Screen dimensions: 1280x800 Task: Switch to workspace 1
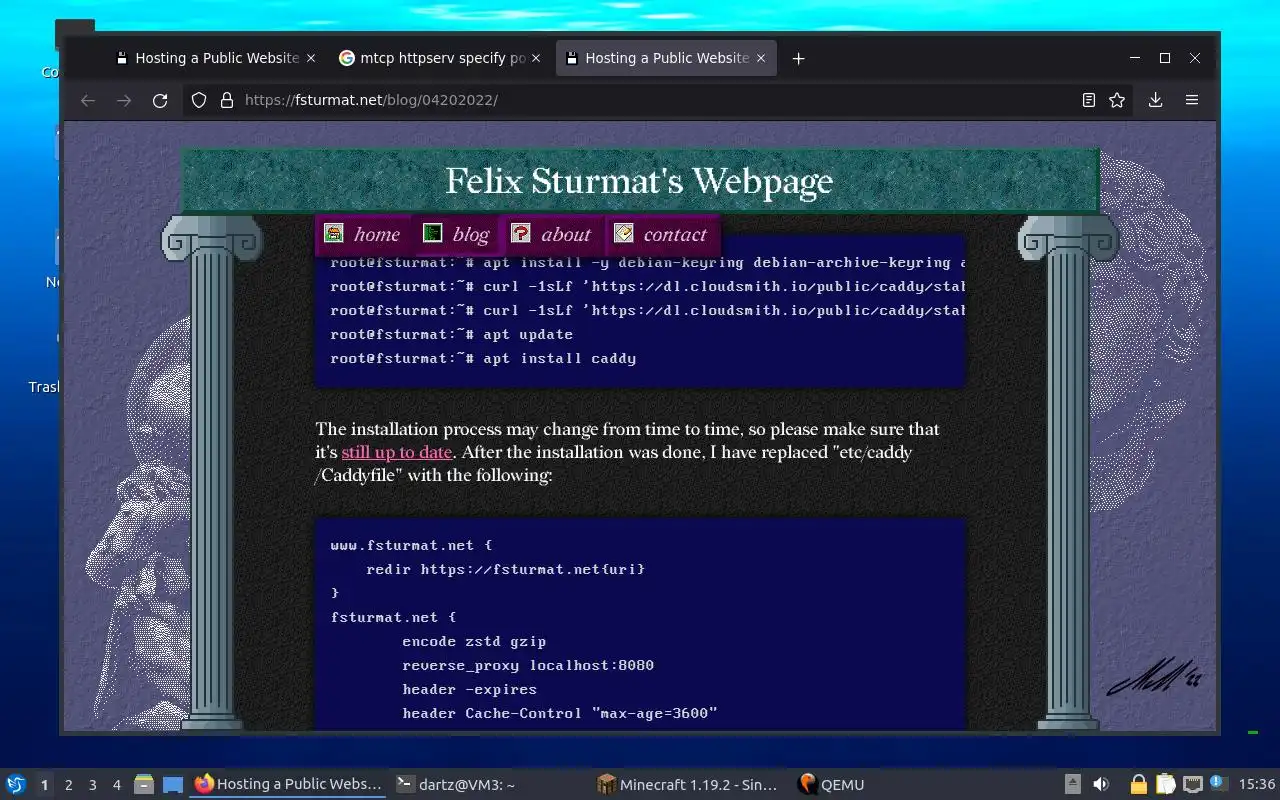pyautogui.click(x=44, y=785)
